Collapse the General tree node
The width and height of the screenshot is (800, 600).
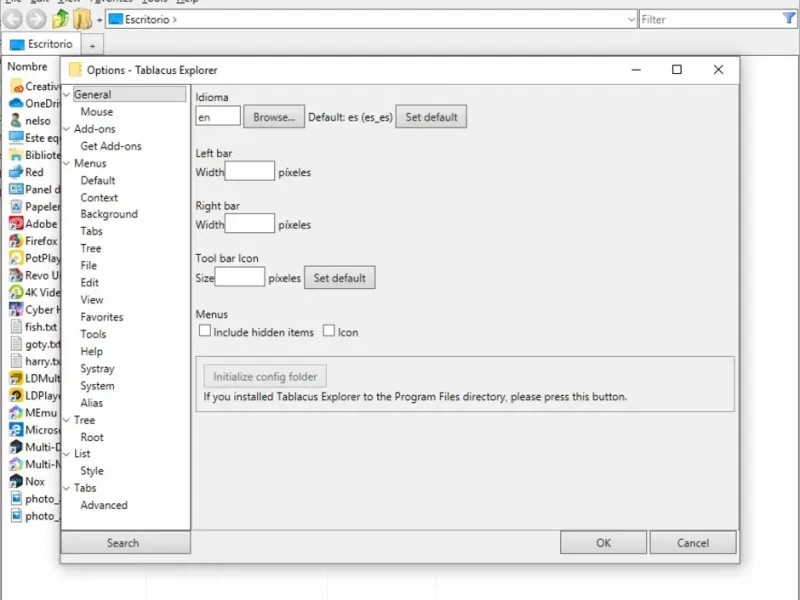pyautogui.click(x=66, y=94)
